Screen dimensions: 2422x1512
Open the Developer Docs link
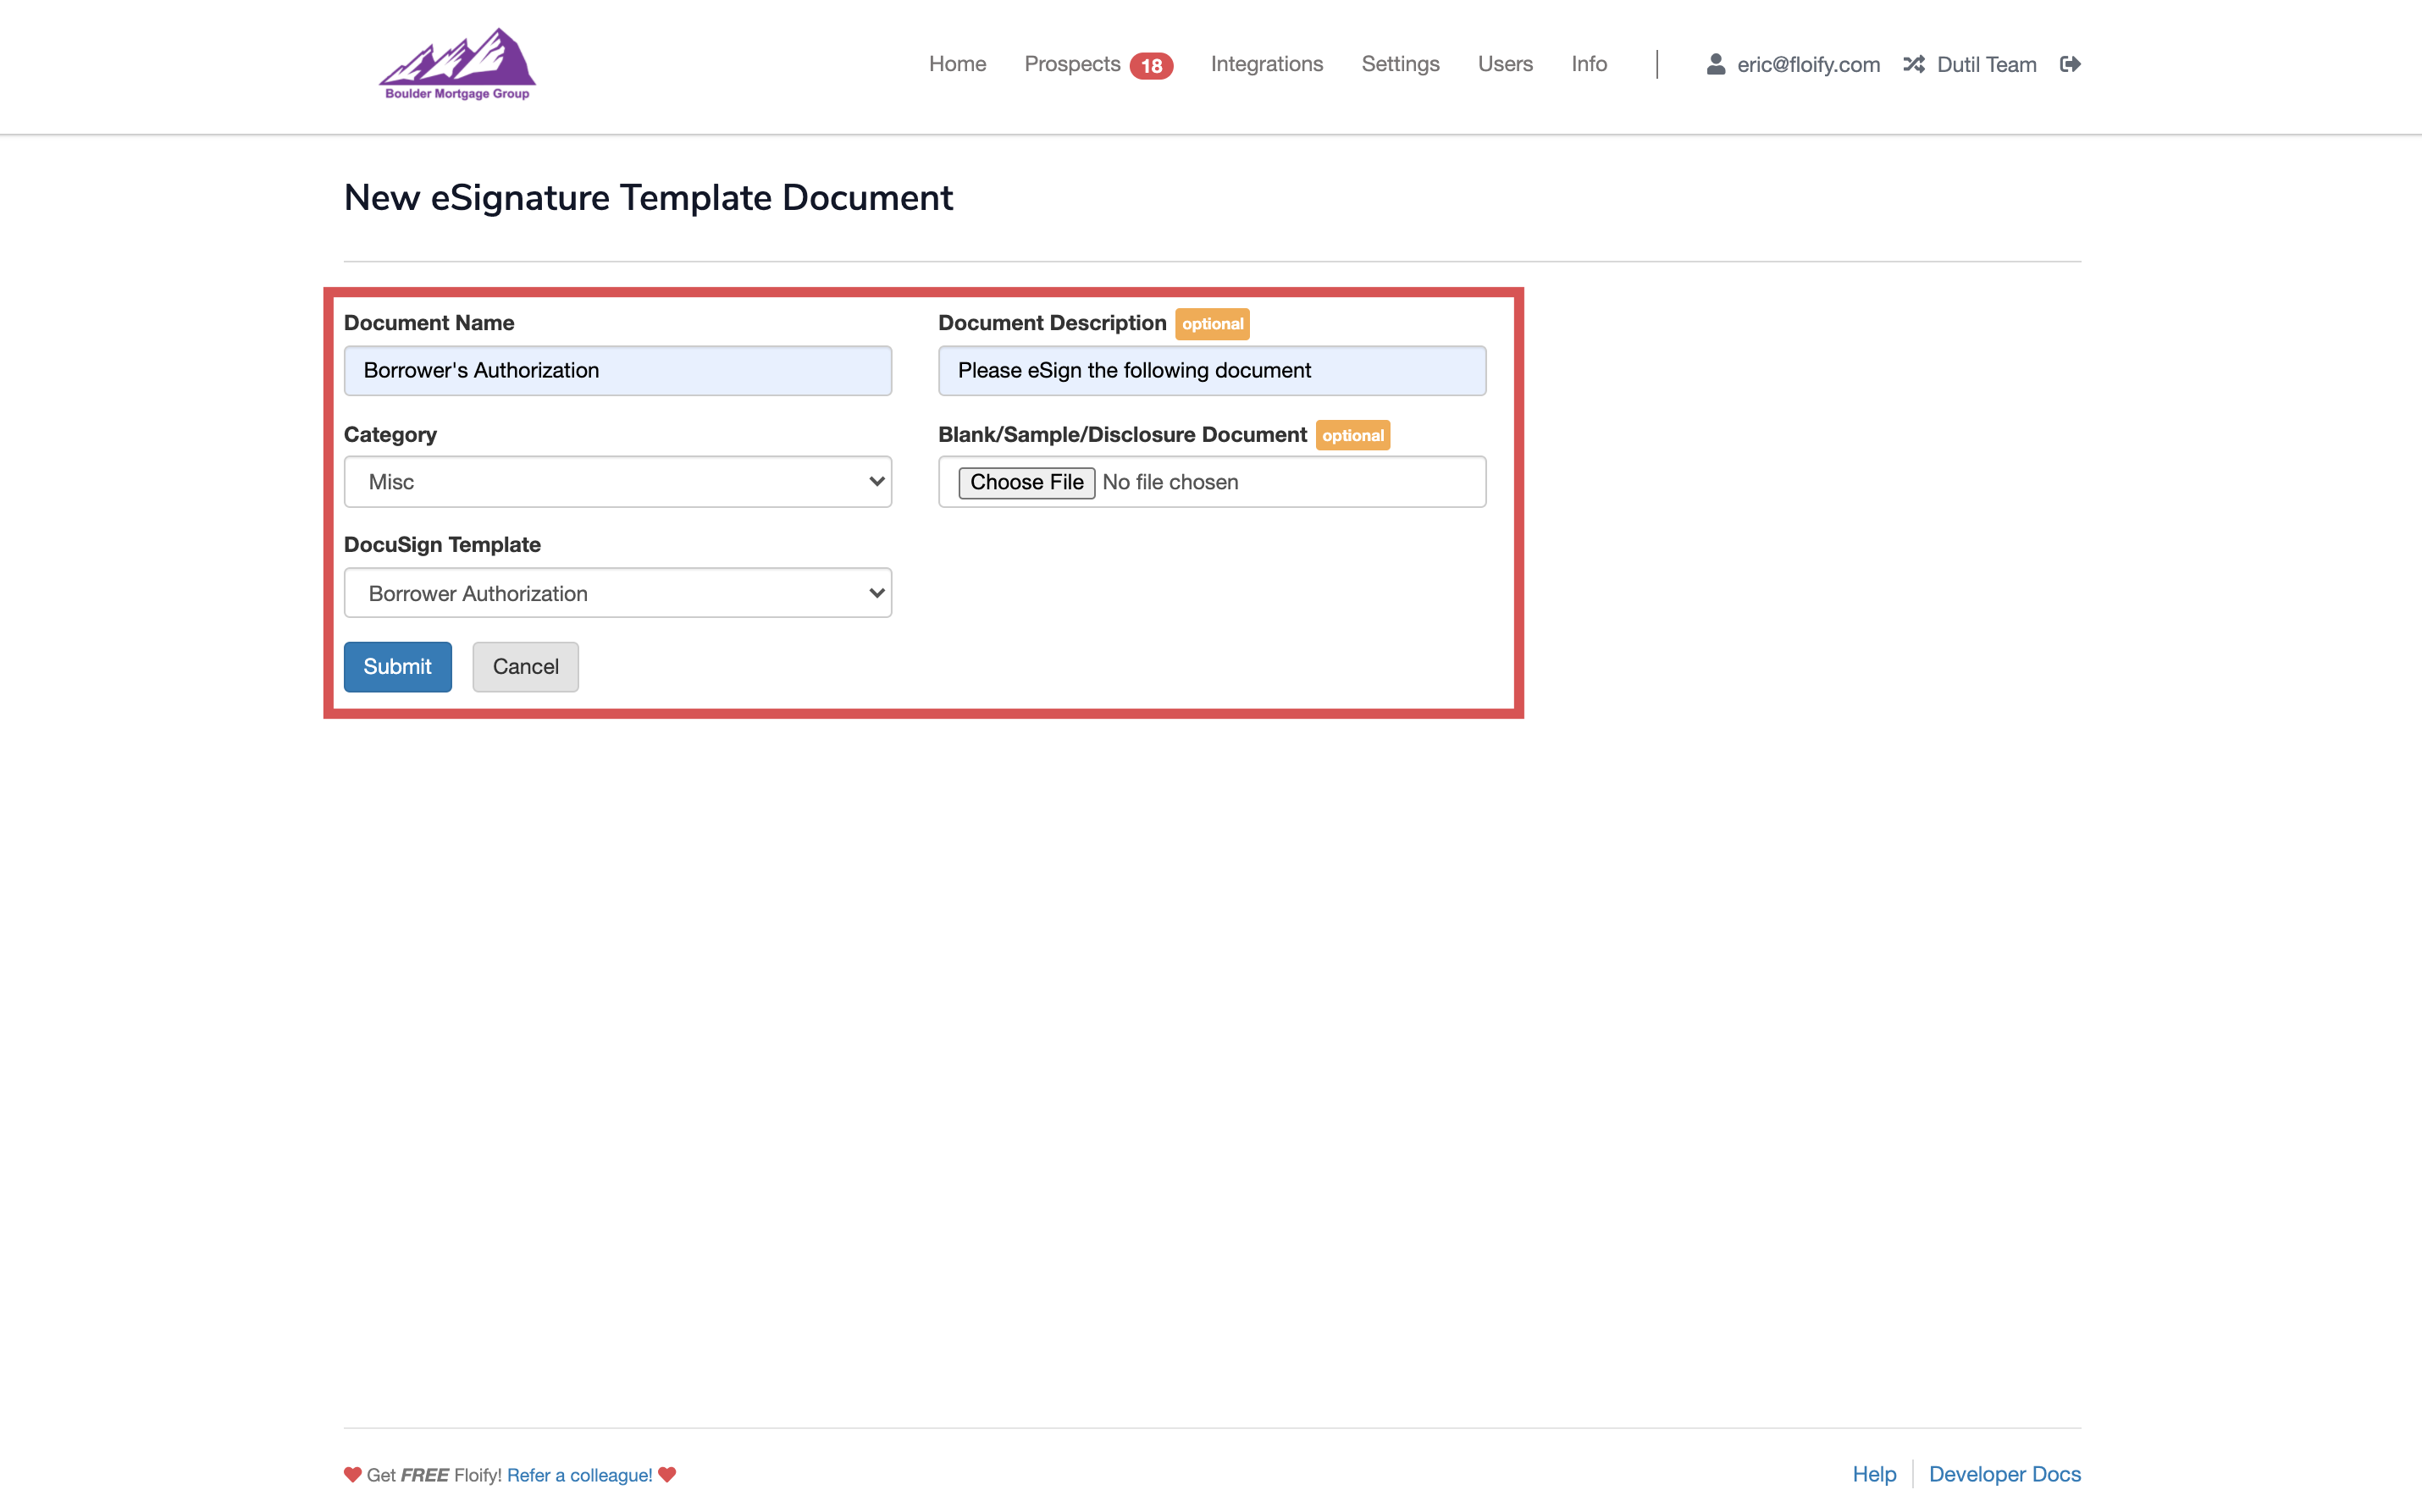click(x=2004, y=1474)
